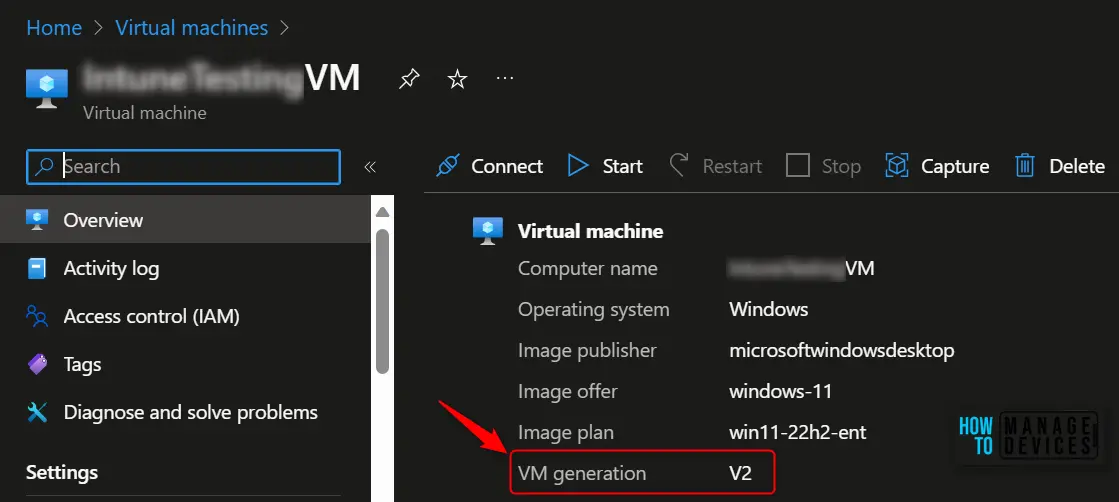The width and height of the screenshot is (1119, 502).
Task: Click the Virtual machine subtitle under title
Action: coord(145,113)
